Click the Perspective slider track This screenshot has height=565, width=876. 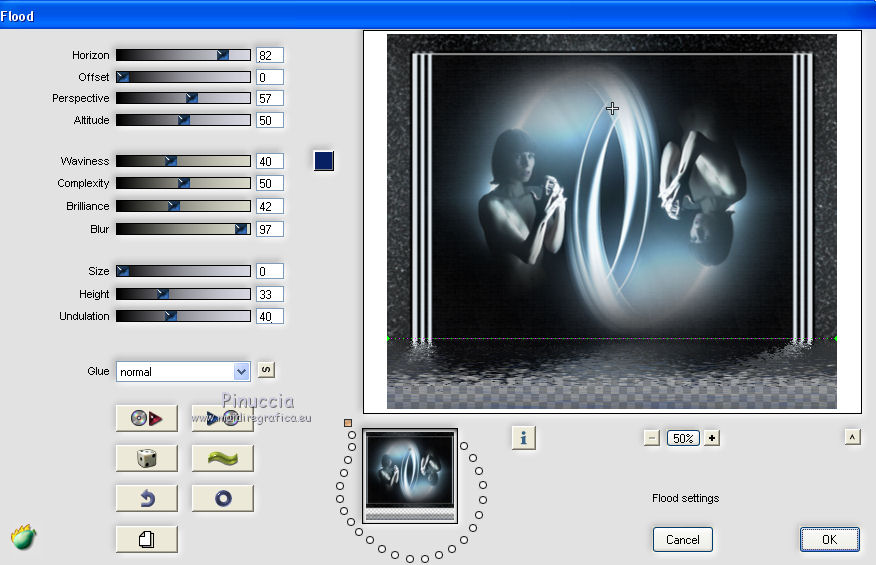pyautogui.click(x=183, y=98)
